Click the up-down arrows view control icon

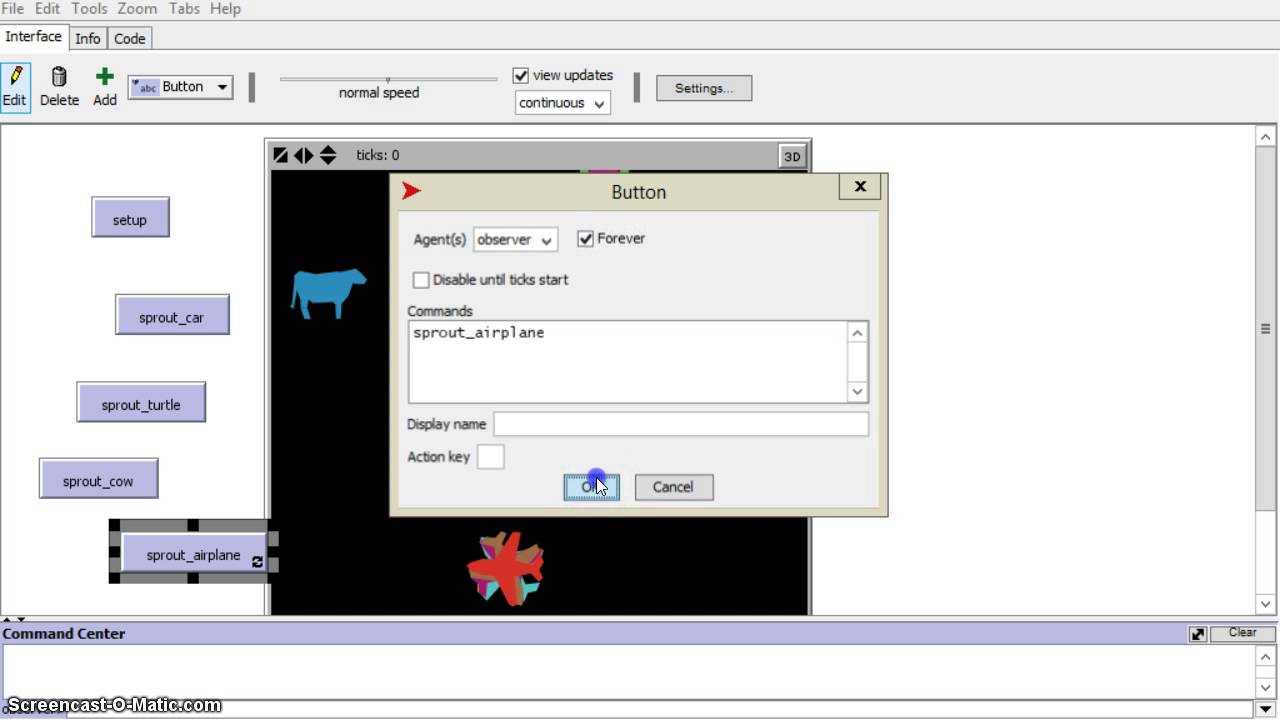[x=328, y=155]
